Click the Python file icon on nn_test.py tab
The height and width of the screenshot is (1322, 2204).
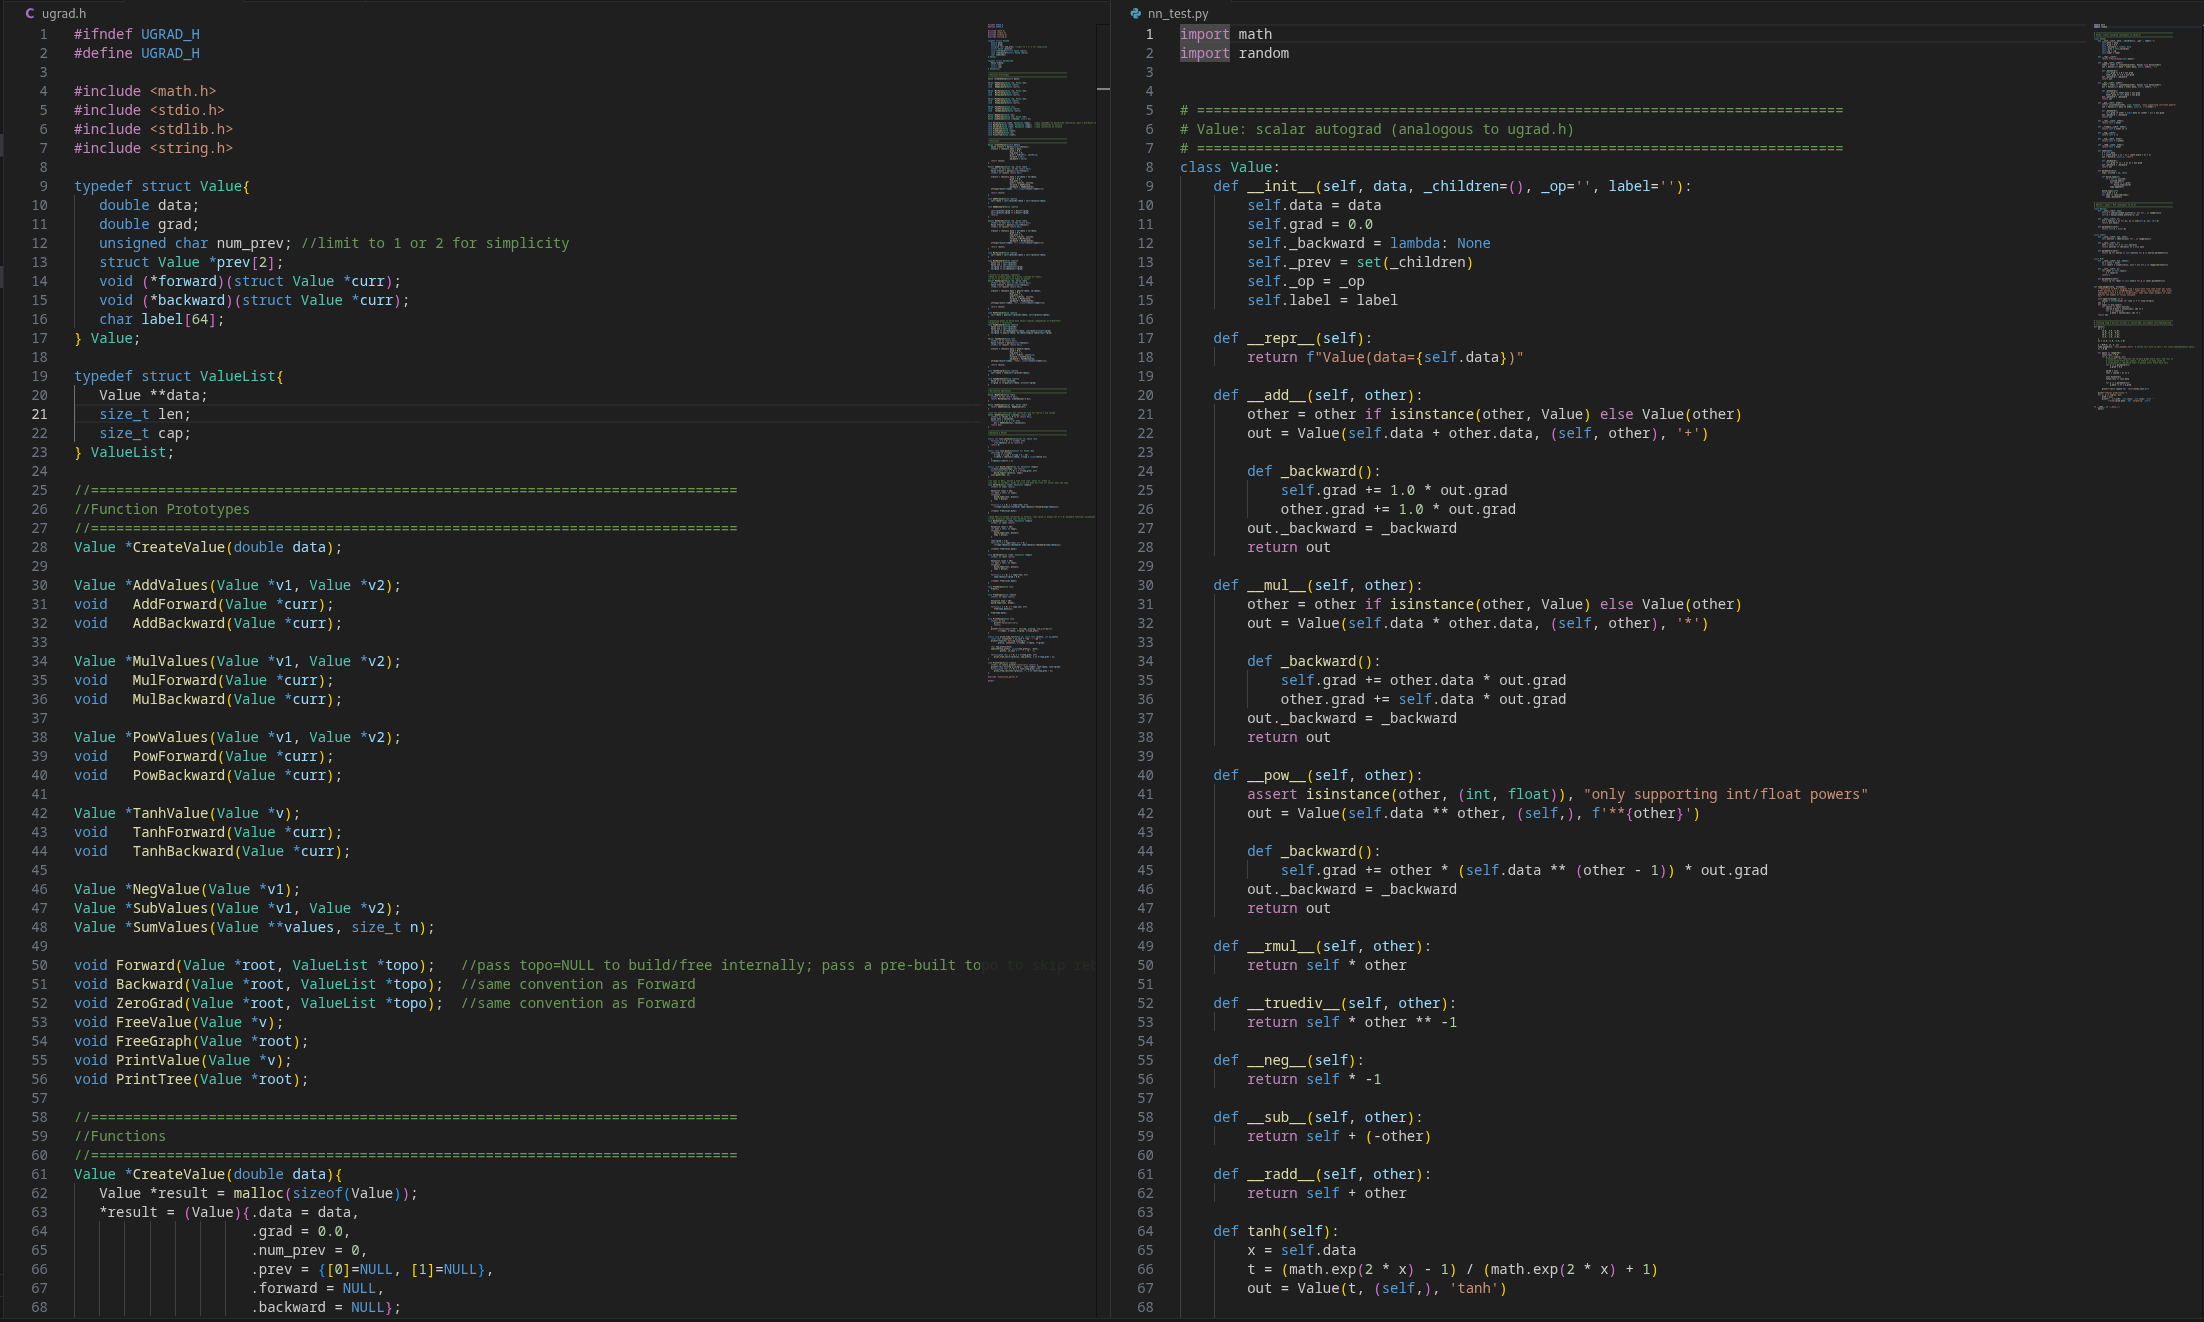tap(1135, 13)
